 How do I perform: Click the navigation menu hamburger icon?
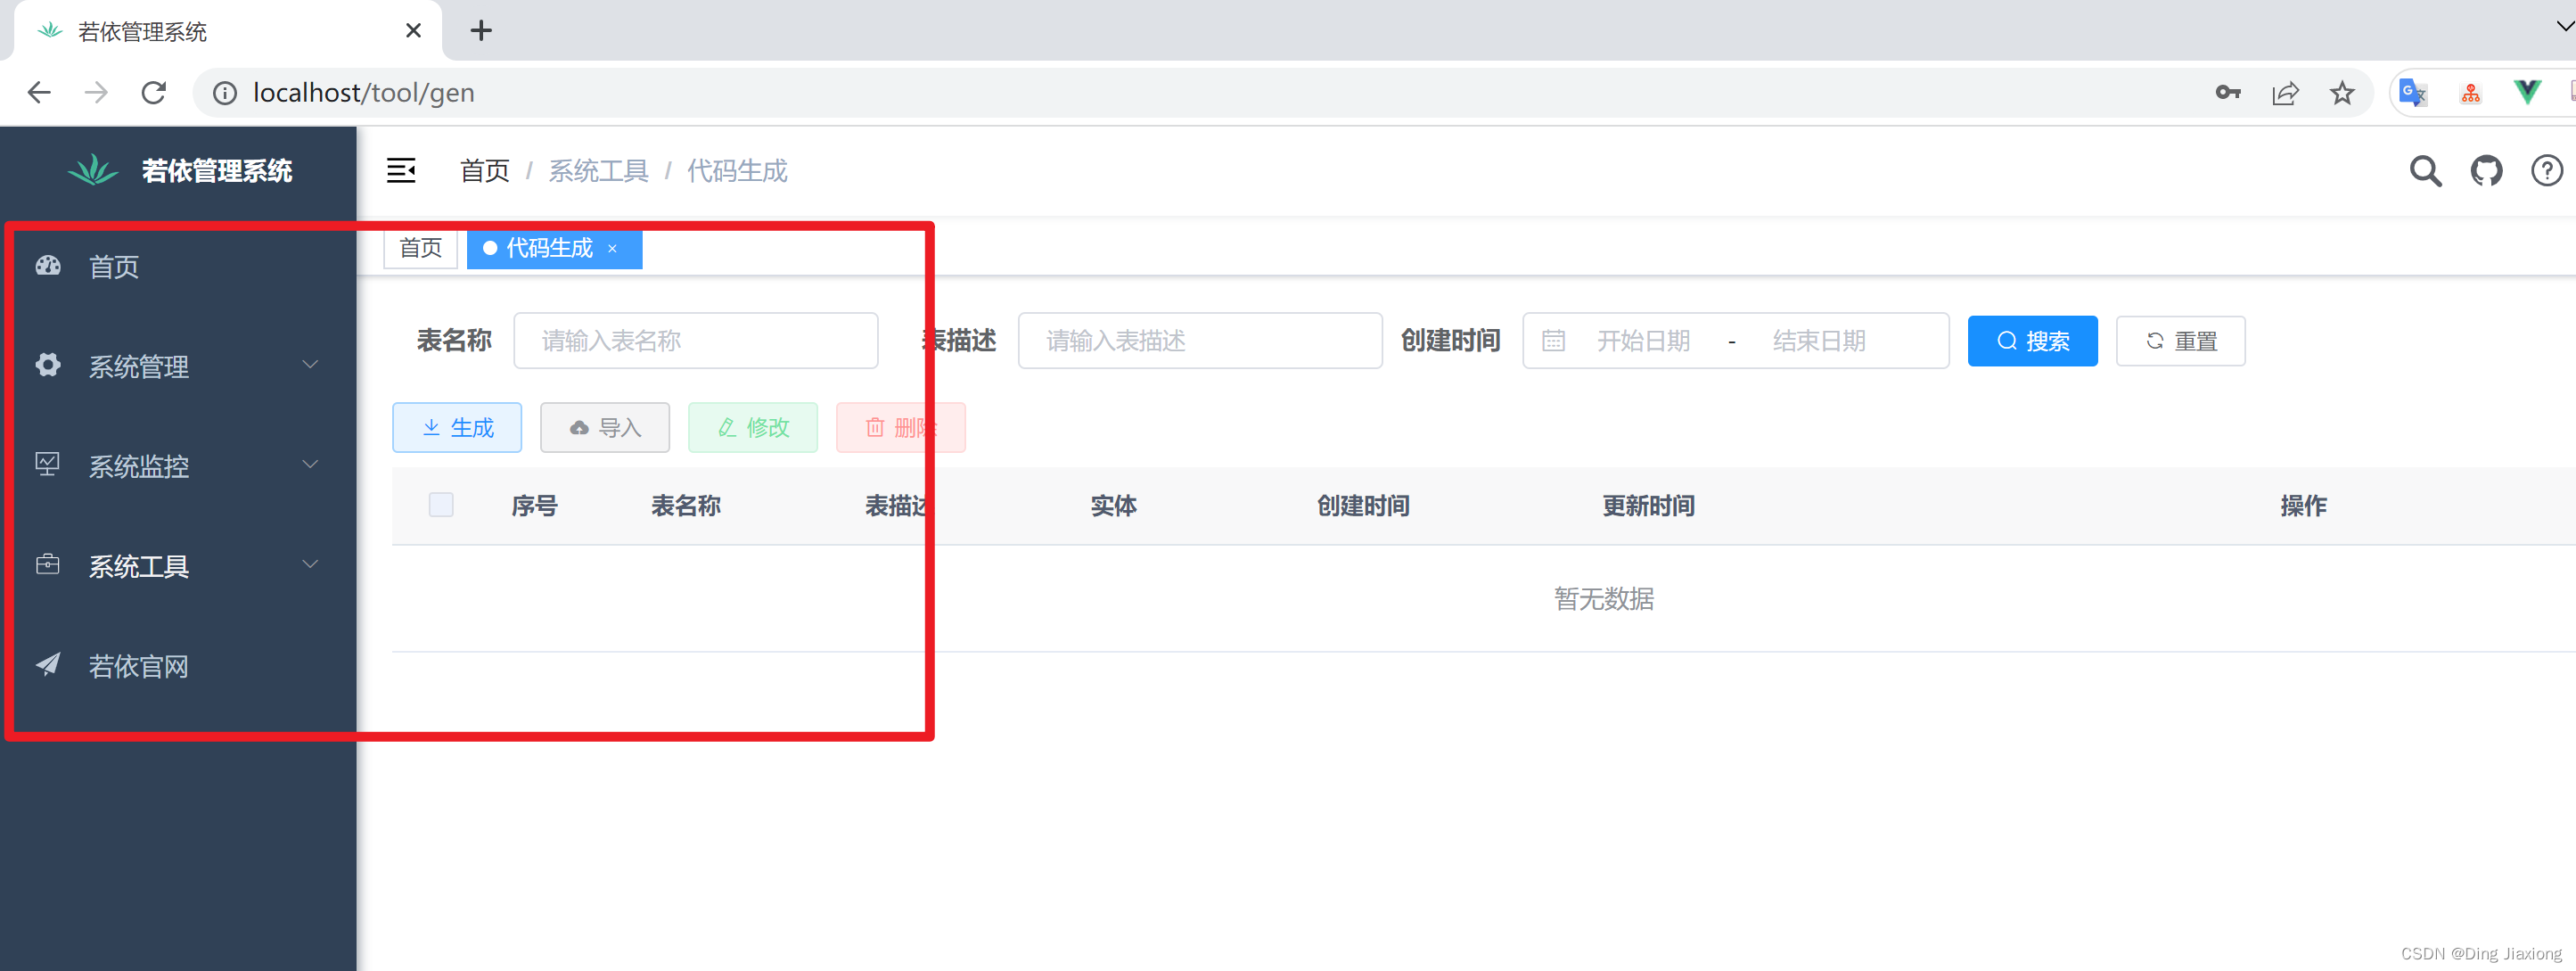coord(401,169)
